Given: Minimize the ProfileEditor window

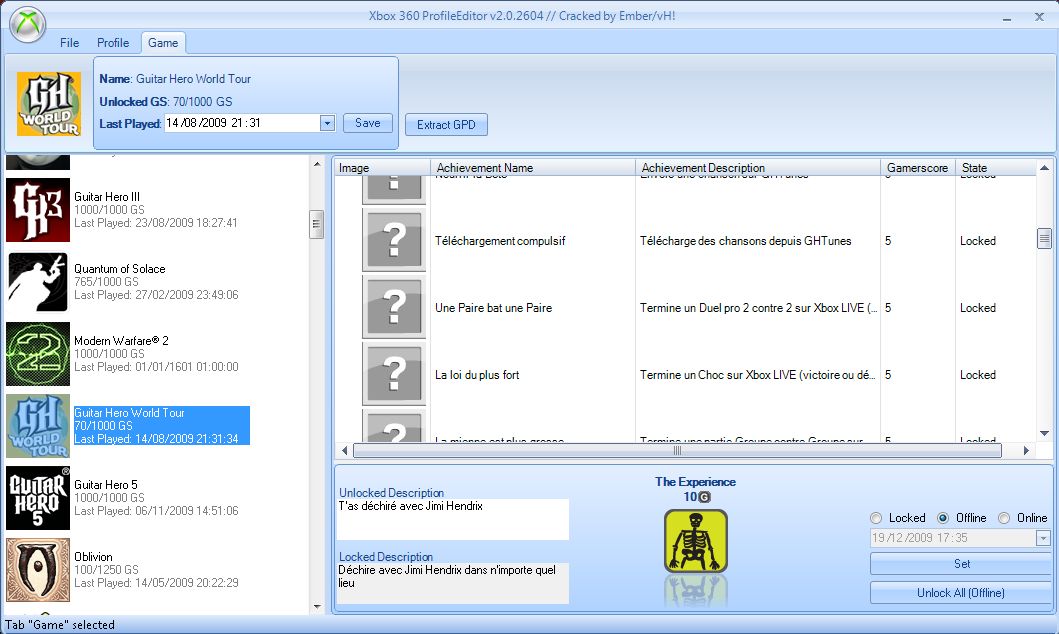Looking at the screenshot, I should (1007, 18).
